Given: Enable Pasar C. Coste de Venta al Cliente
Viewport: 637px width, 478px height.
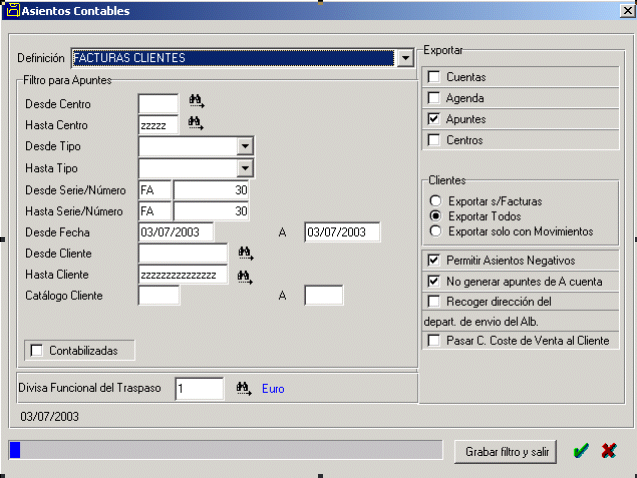Looking at the screenshot, I should click(434, 340).
